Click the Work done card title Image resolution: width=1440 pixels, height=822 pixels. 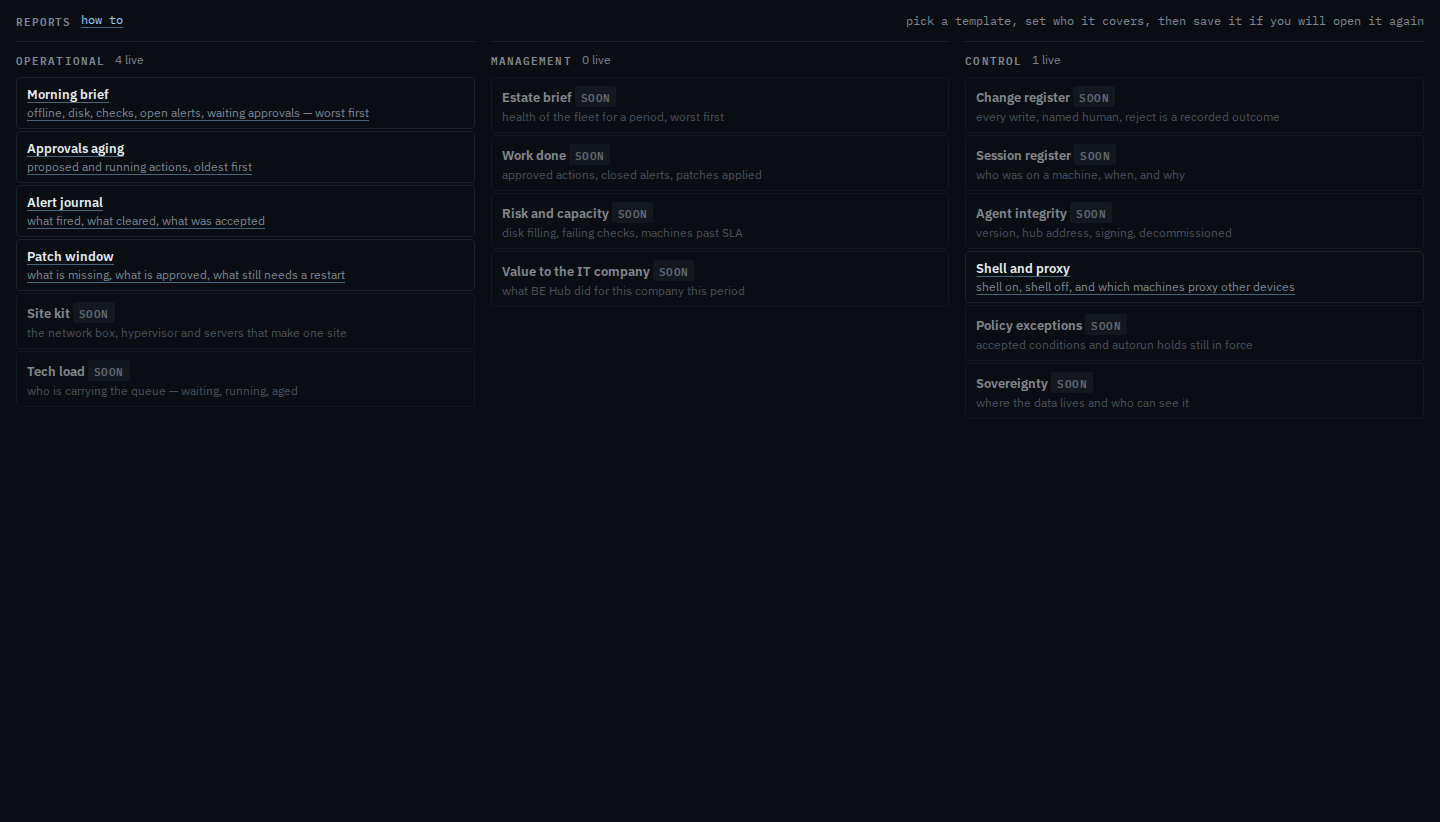534,155
